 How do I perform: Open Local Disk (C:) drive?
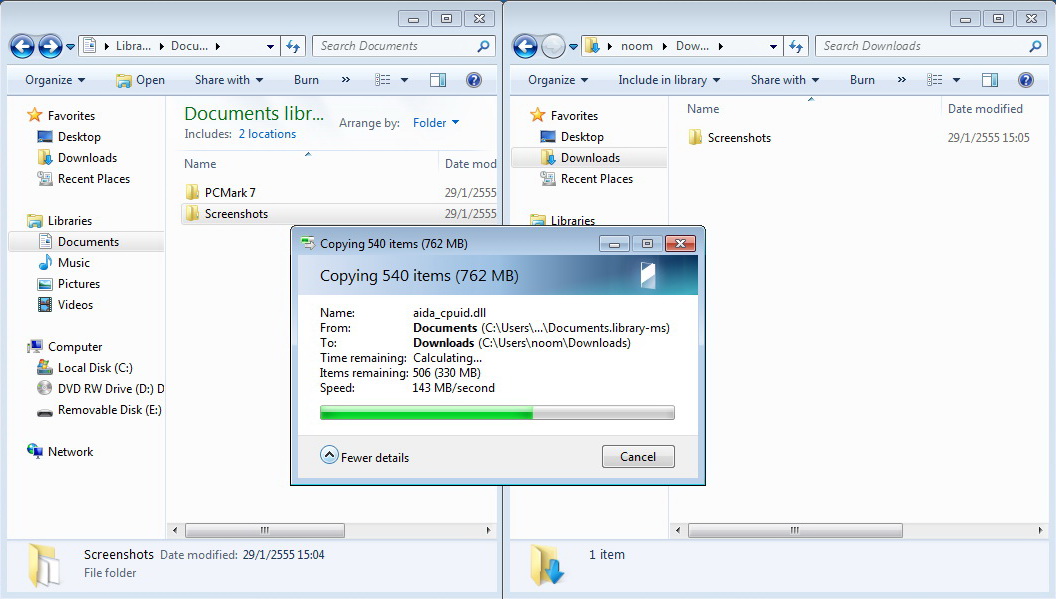coord(95,368)
